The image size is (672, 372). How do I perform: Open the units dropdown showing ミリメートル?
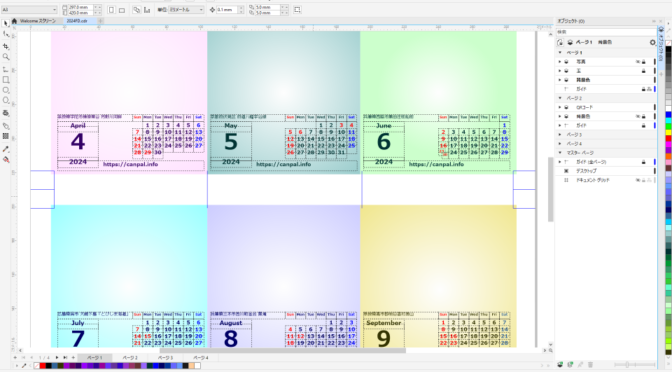click(x=186, y=9)
